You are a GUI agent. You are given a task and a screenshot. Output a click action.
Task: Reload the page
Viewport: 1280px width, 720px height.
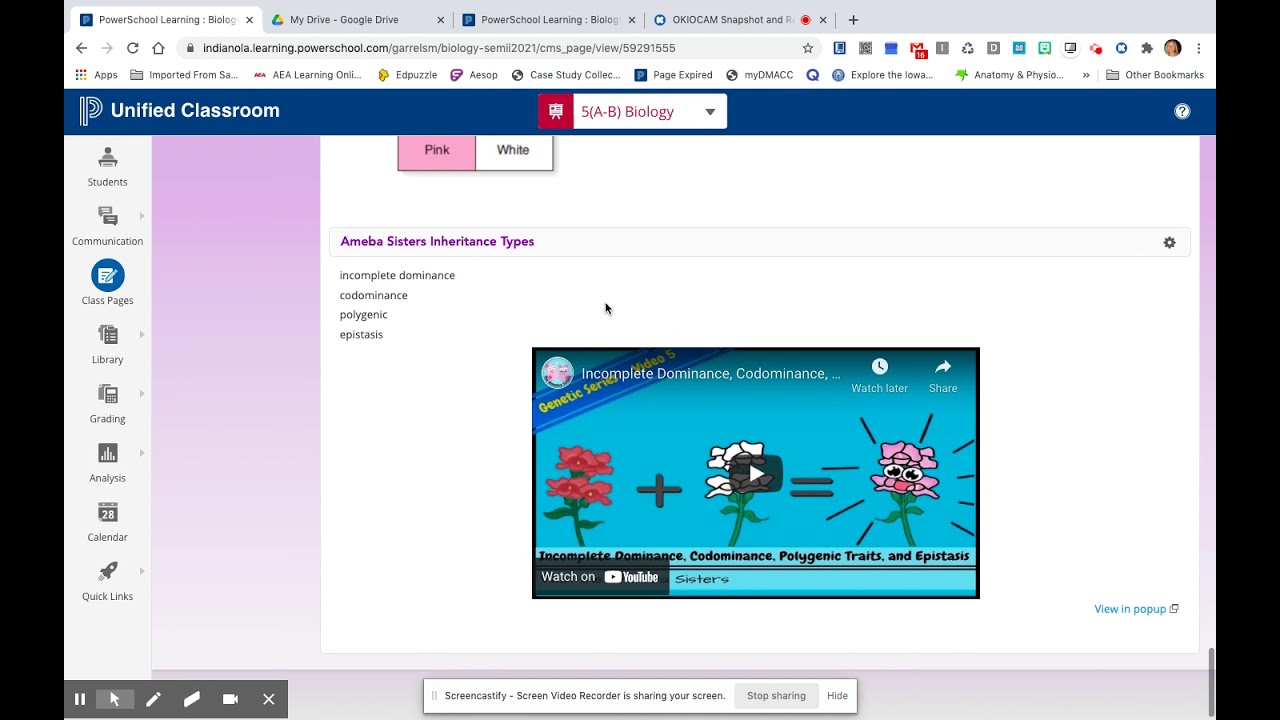click(132, 48)
